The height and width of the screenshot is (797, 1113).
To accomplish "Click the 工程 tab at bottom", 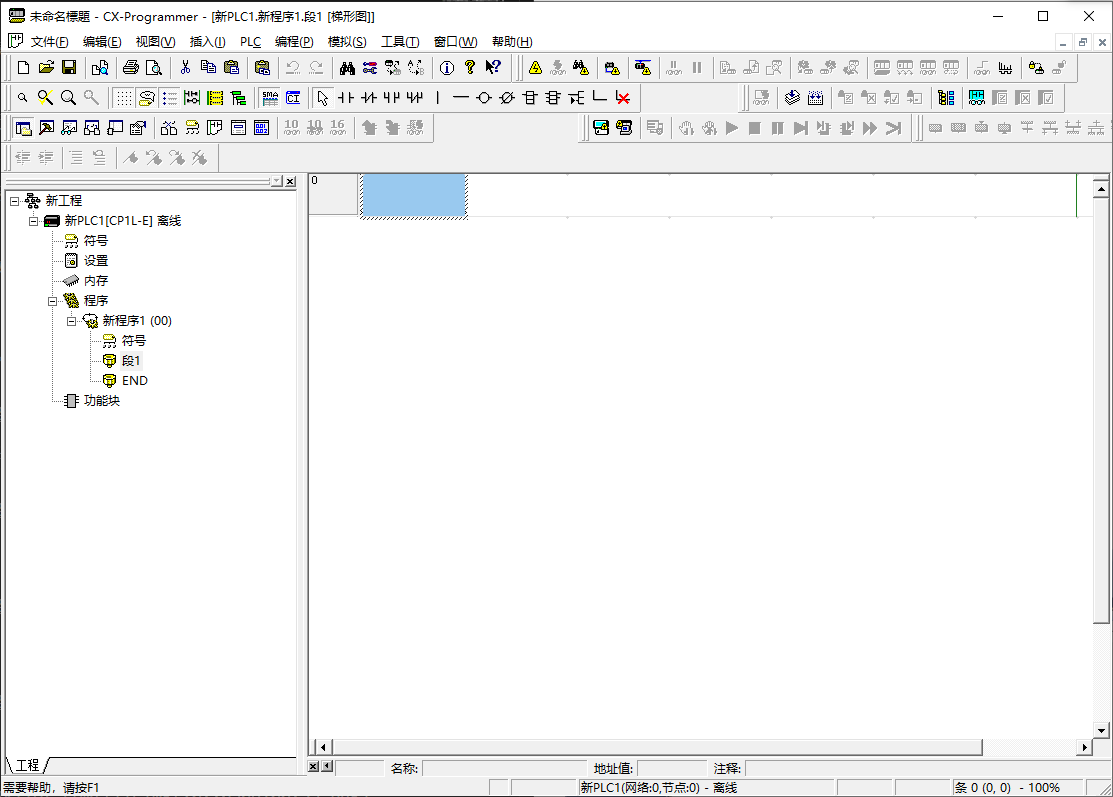I will (x=28, y=765).
